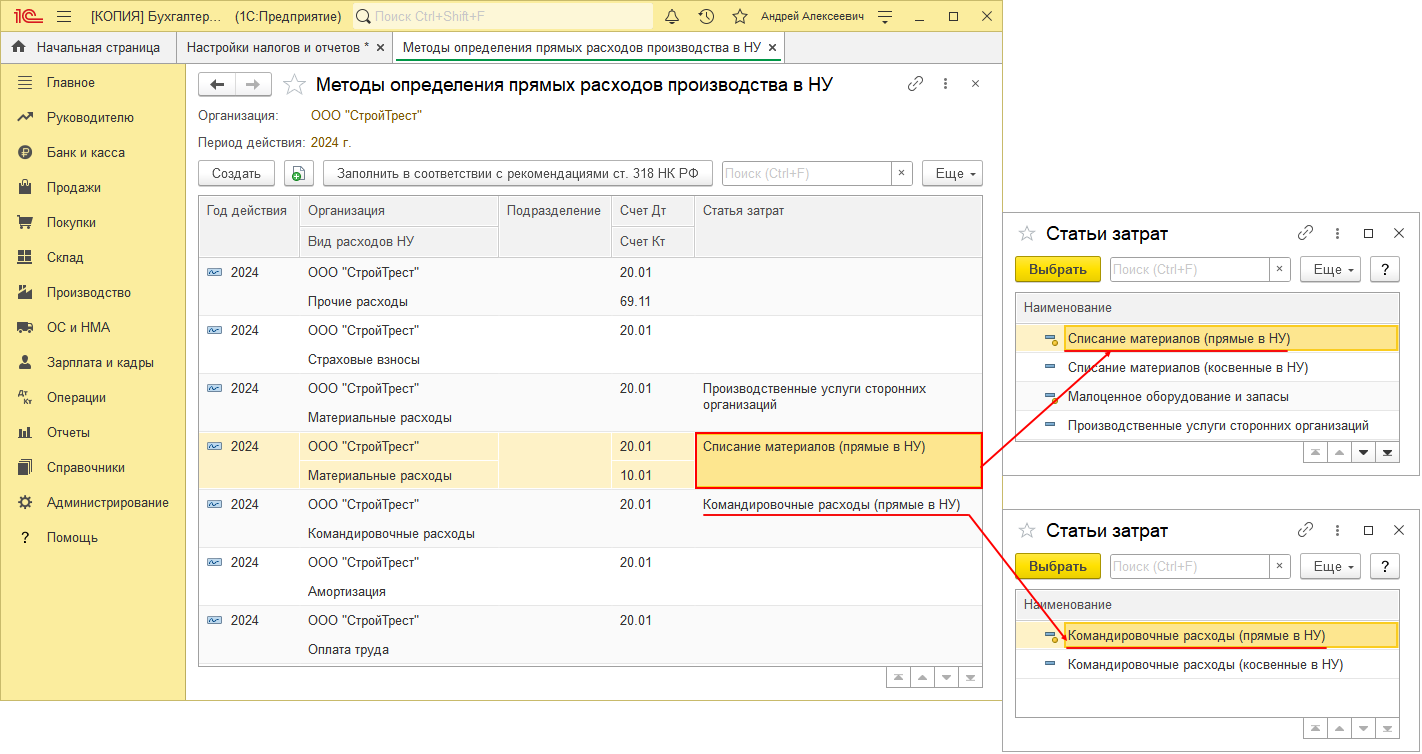
Task: Jump to the top of the main list
Action: [899, 677]
